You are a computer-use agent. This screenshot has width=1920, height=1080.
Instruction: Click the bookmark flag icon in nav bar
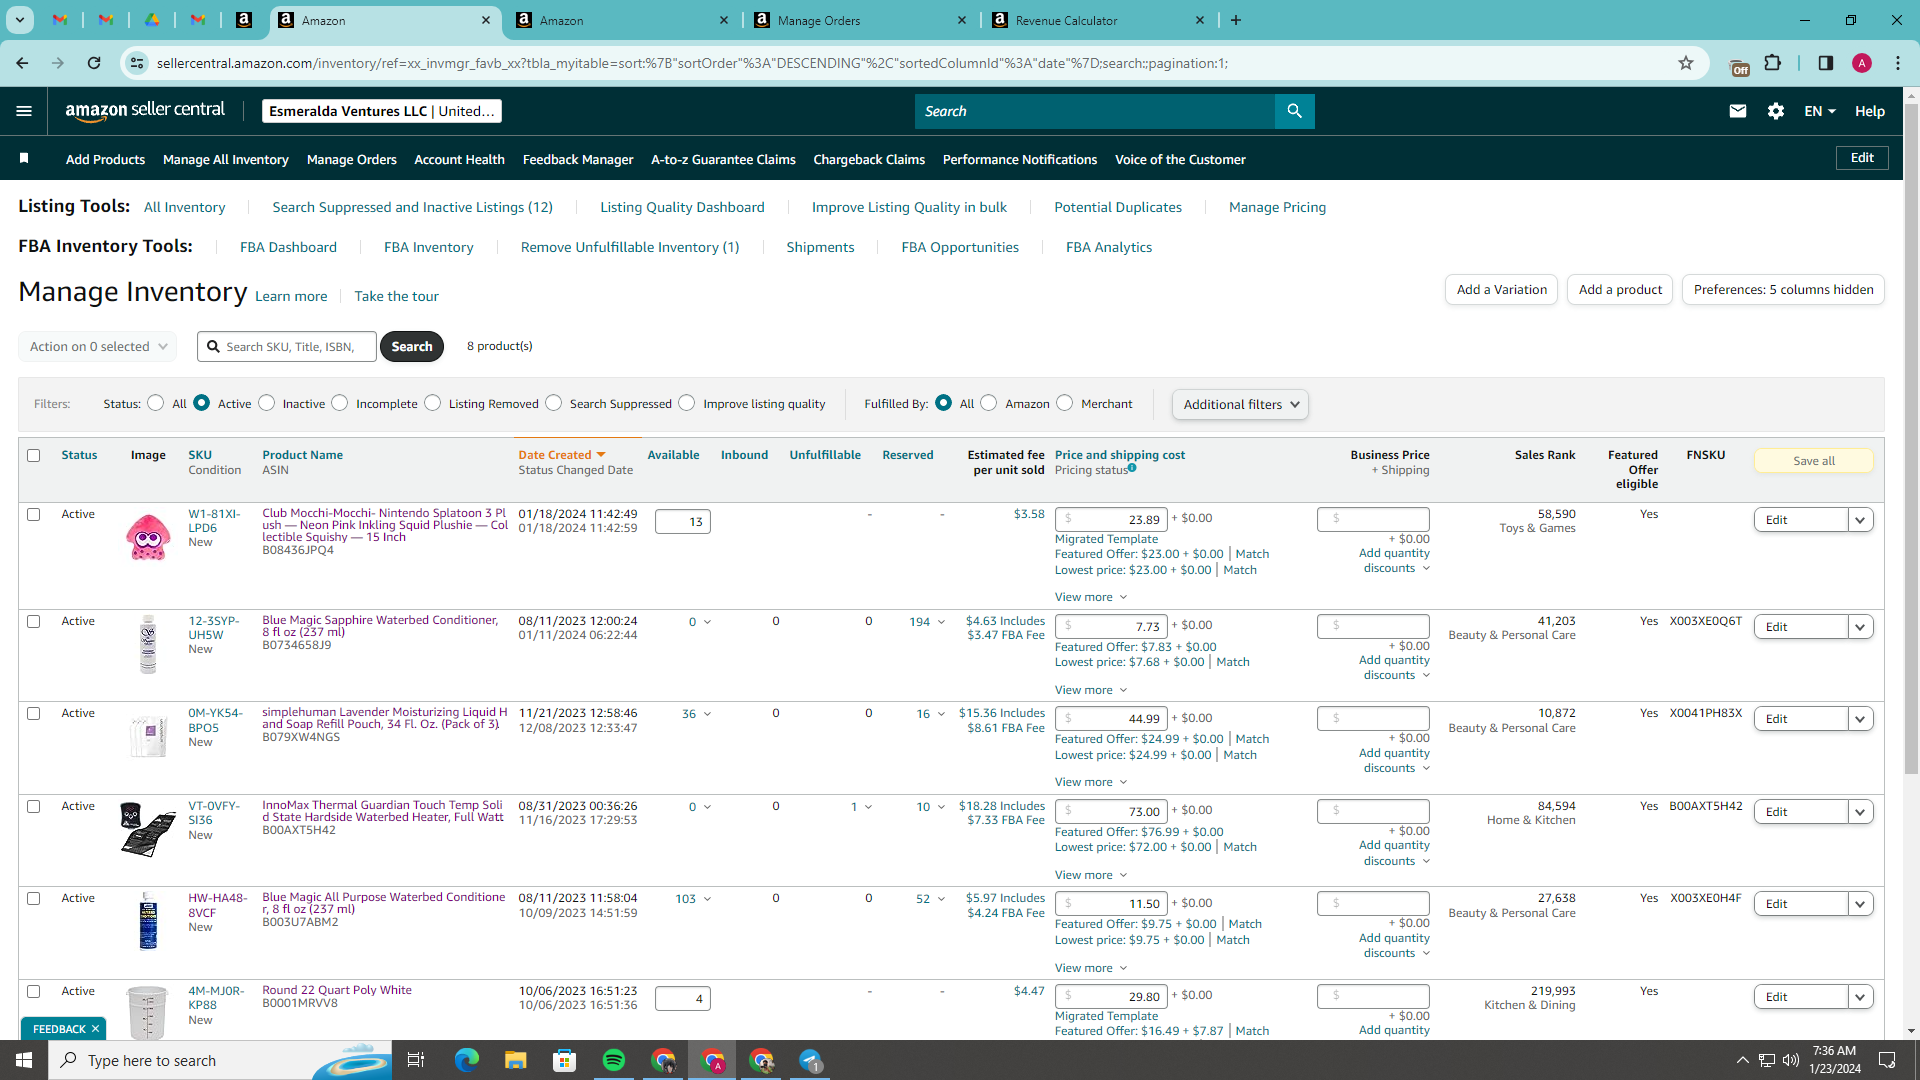click(24, 158)
